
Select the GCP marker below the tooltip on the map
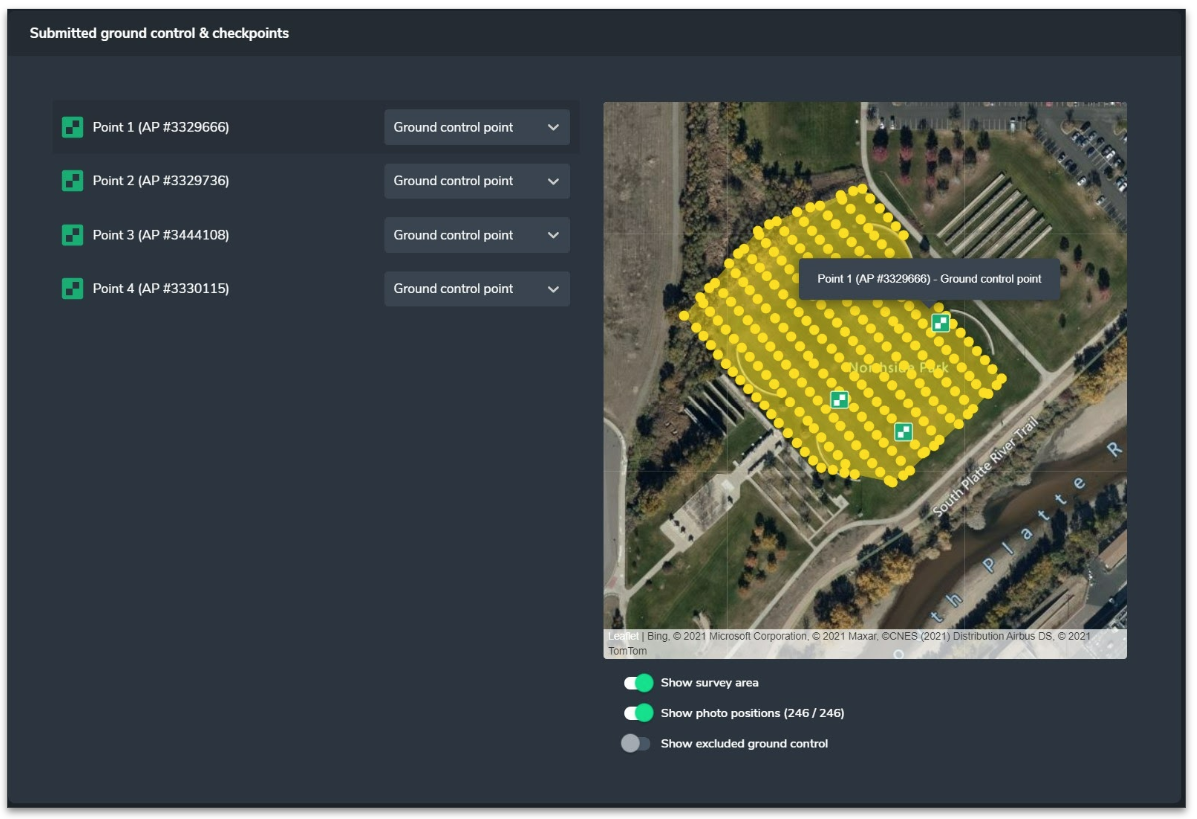[938, 322]
